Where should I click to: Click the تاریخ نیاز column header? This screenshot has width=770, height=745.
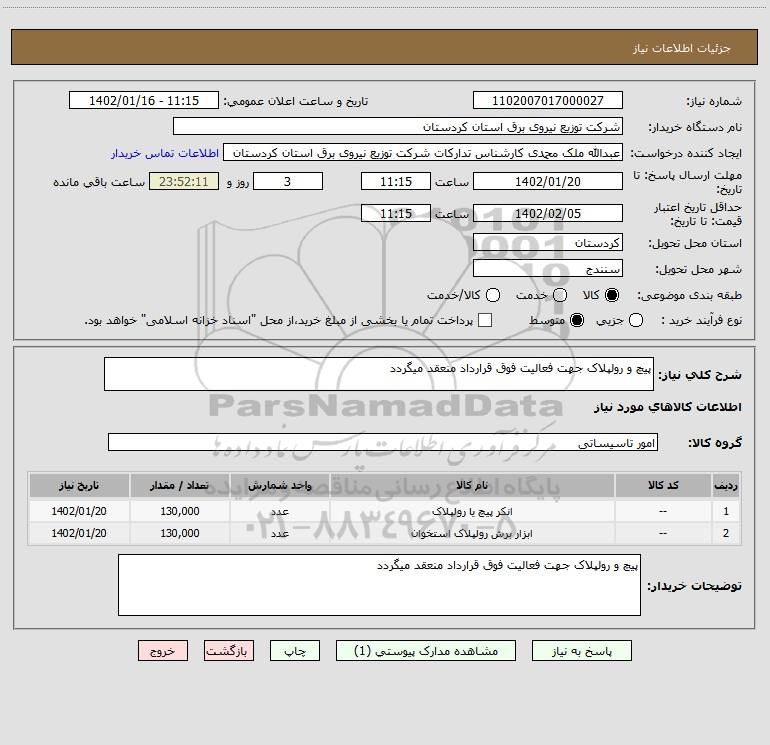[79, 486]
